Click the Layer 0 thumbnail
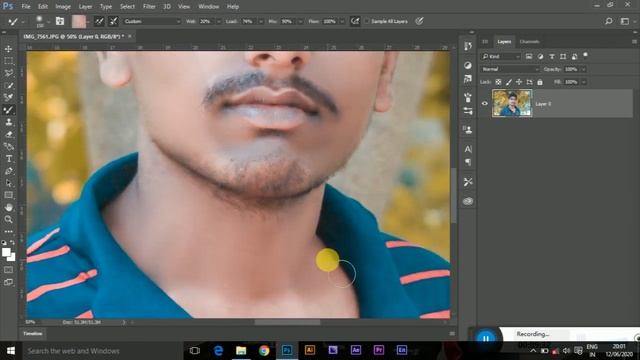Image resolution: width=640 pixels, height=360 pixels. click(512, 103)
